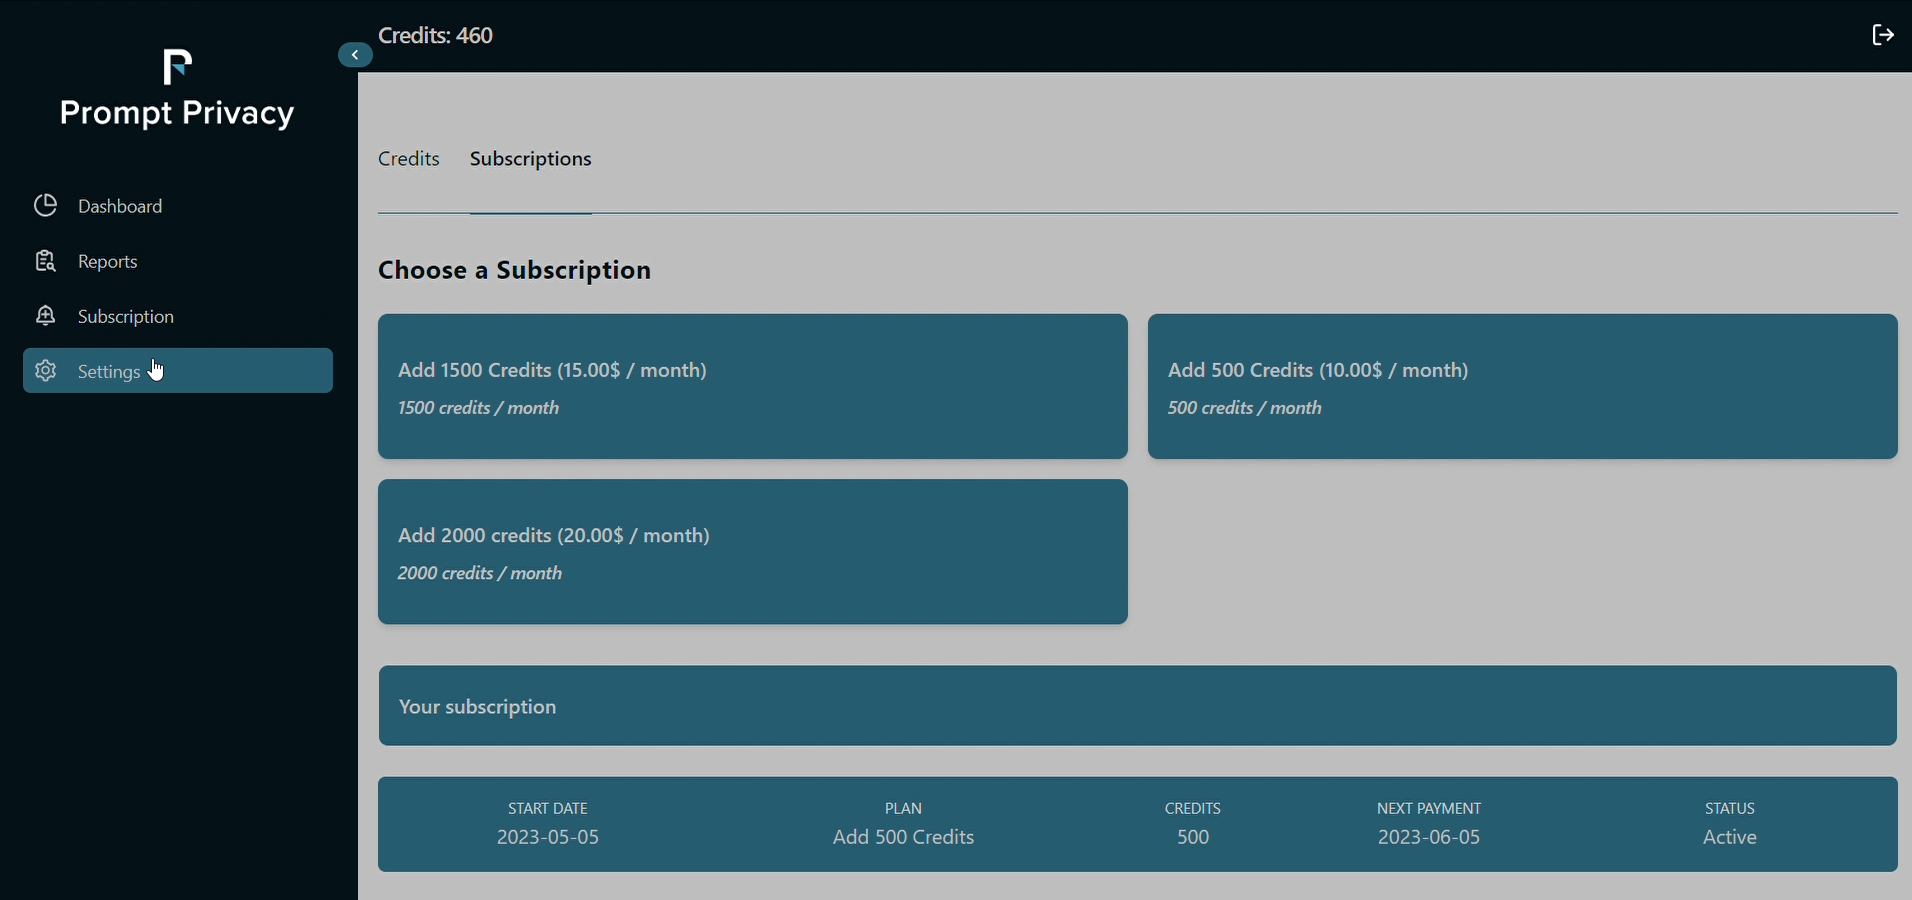Click the start date 2023-05-05
The image size is (1912, 900).
click(548, 837)
